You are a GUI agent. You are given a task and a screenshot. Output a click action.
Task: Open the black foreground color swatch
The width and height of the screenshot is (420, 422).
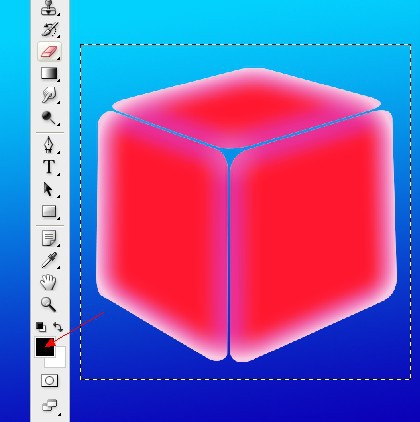click(x=45, y=347)
